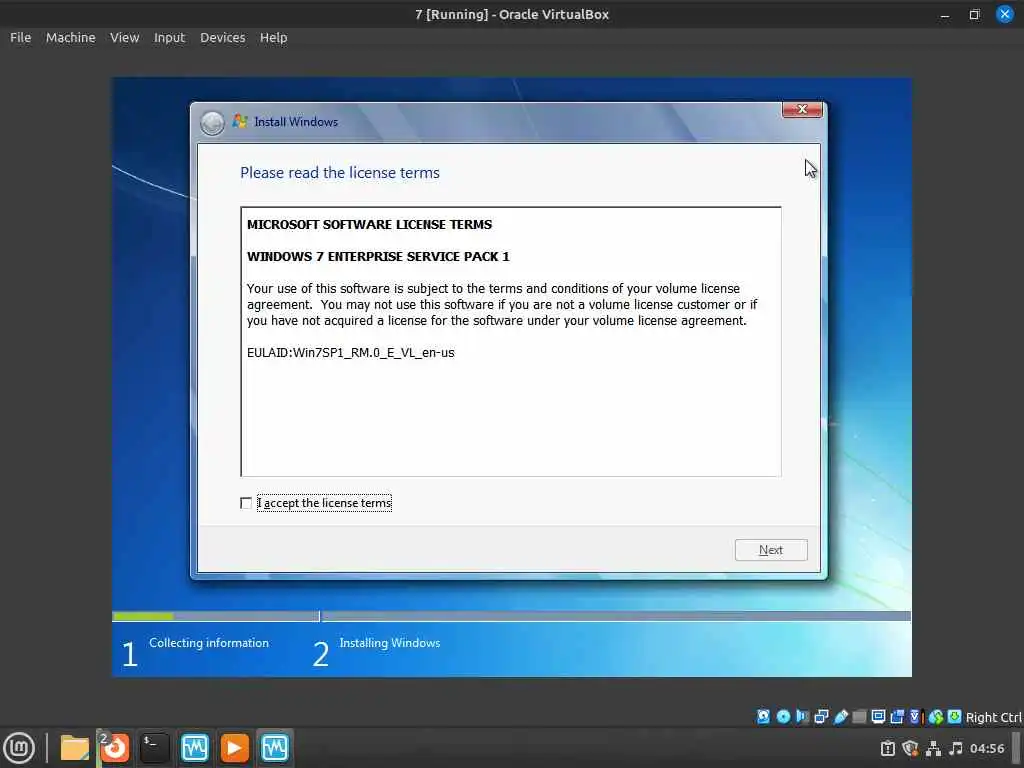The width and height of the screenshot is (1024, 768).
Task: Click the optical disk status icon
Action: tap(783, 717)
